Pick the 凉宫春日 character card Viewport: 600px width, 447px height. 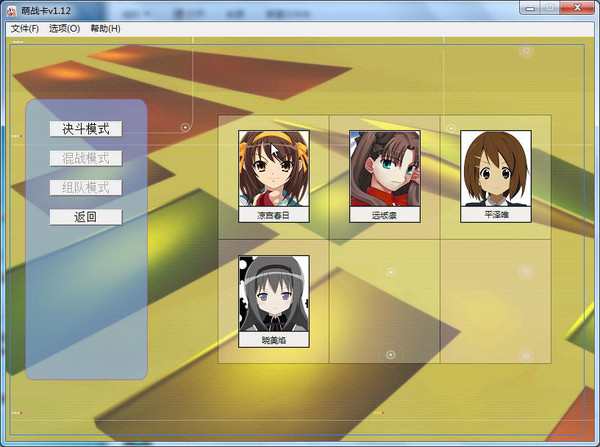274,176
